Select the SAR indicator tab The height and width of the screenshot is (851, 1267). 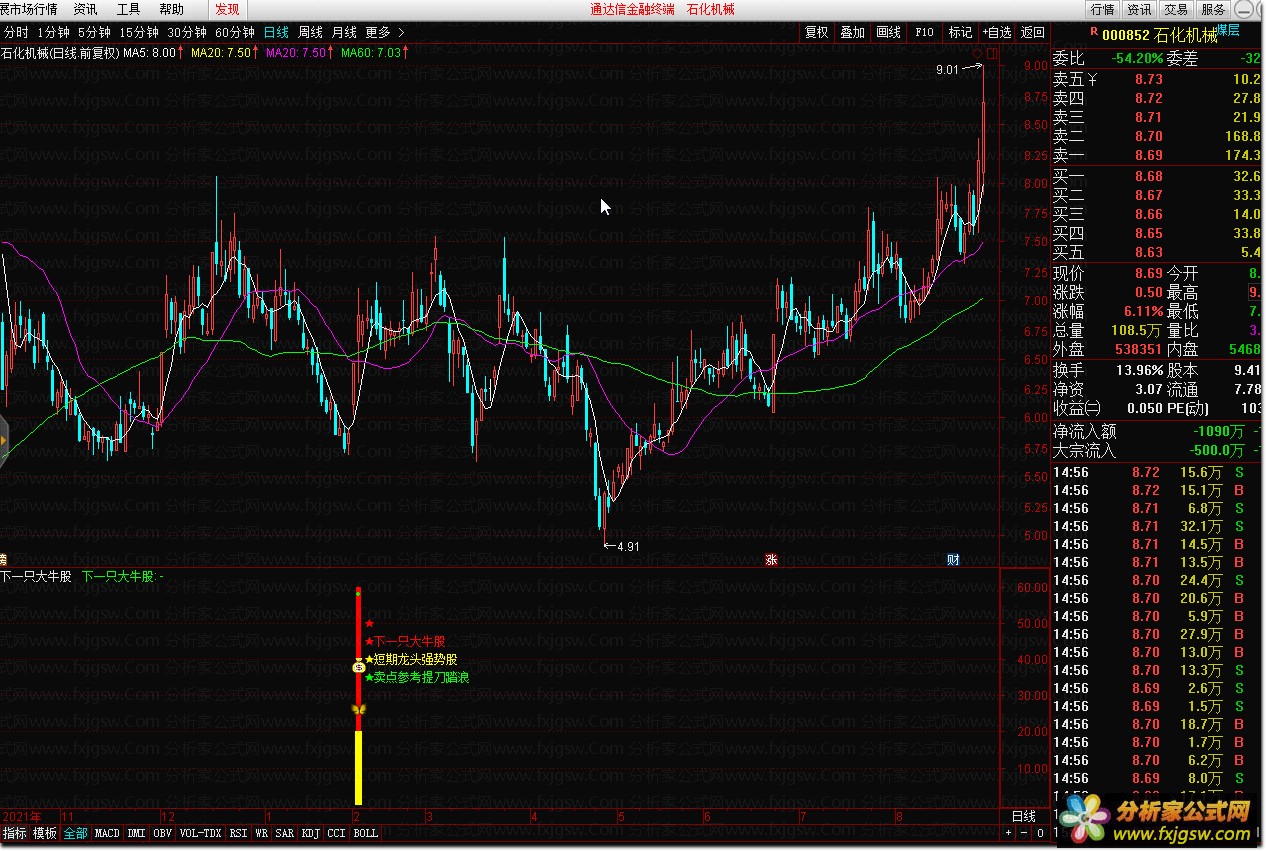coord(285,833)
